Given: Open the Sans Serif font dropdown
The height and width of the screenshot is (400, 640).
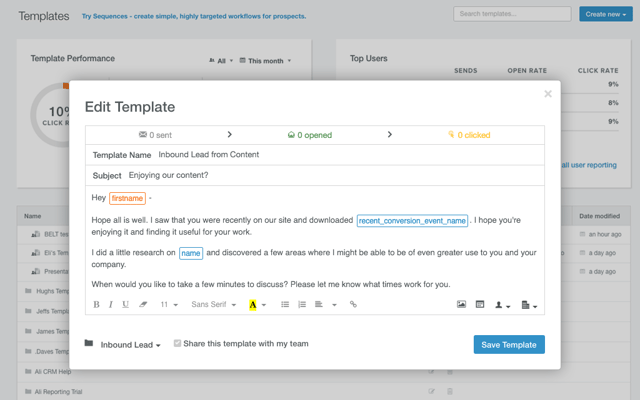Looking at the screenshot, I should point(213,304).
